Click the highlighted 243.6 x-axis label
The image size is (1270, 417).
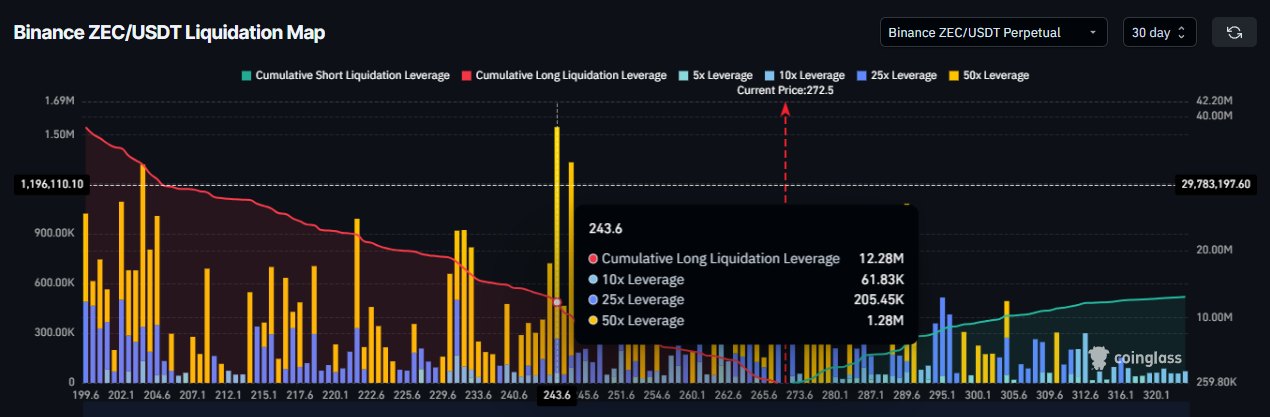(x=556, y=395)
